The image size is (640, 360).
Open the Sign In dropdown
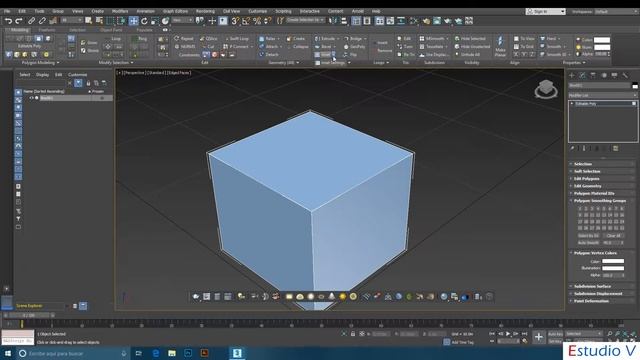(545, 11)
